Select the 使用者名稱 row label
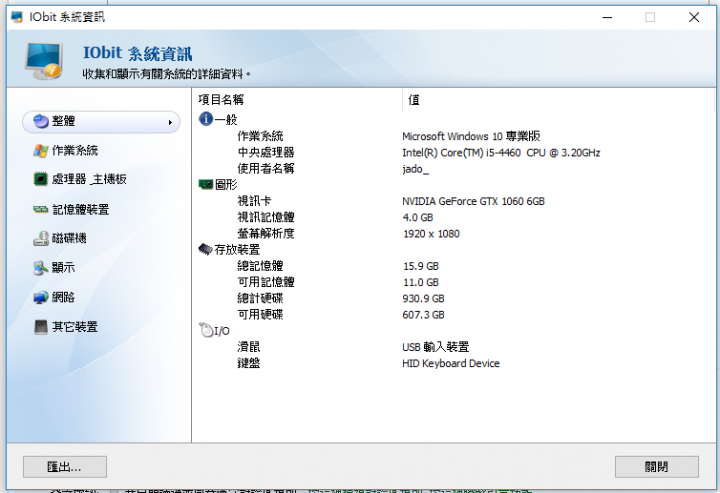Screen dimensions: 720x493 coord(265,168)
